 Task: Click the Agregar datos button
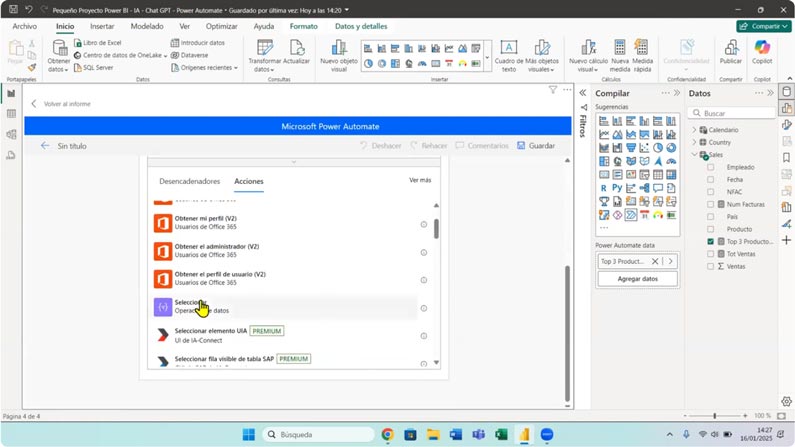[x=637, y=279]
